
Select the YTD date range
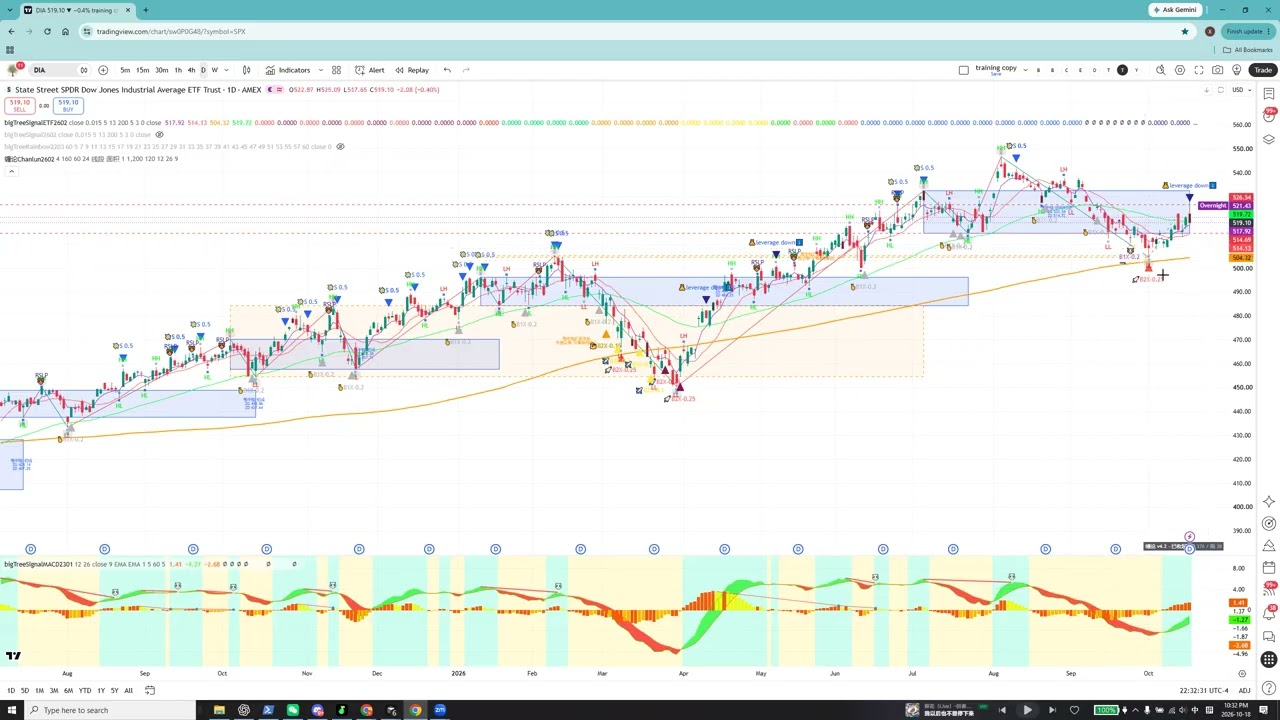[x=85, y=690]
